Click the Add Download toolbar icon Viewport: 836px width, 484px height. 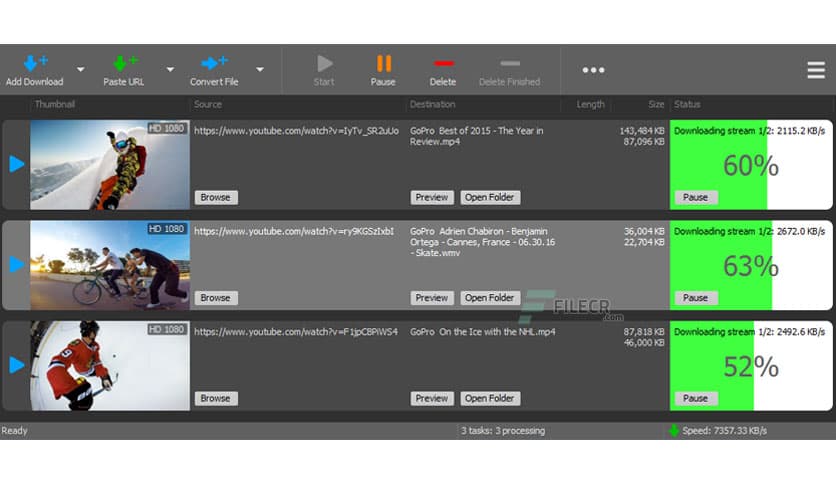point(35,63)
